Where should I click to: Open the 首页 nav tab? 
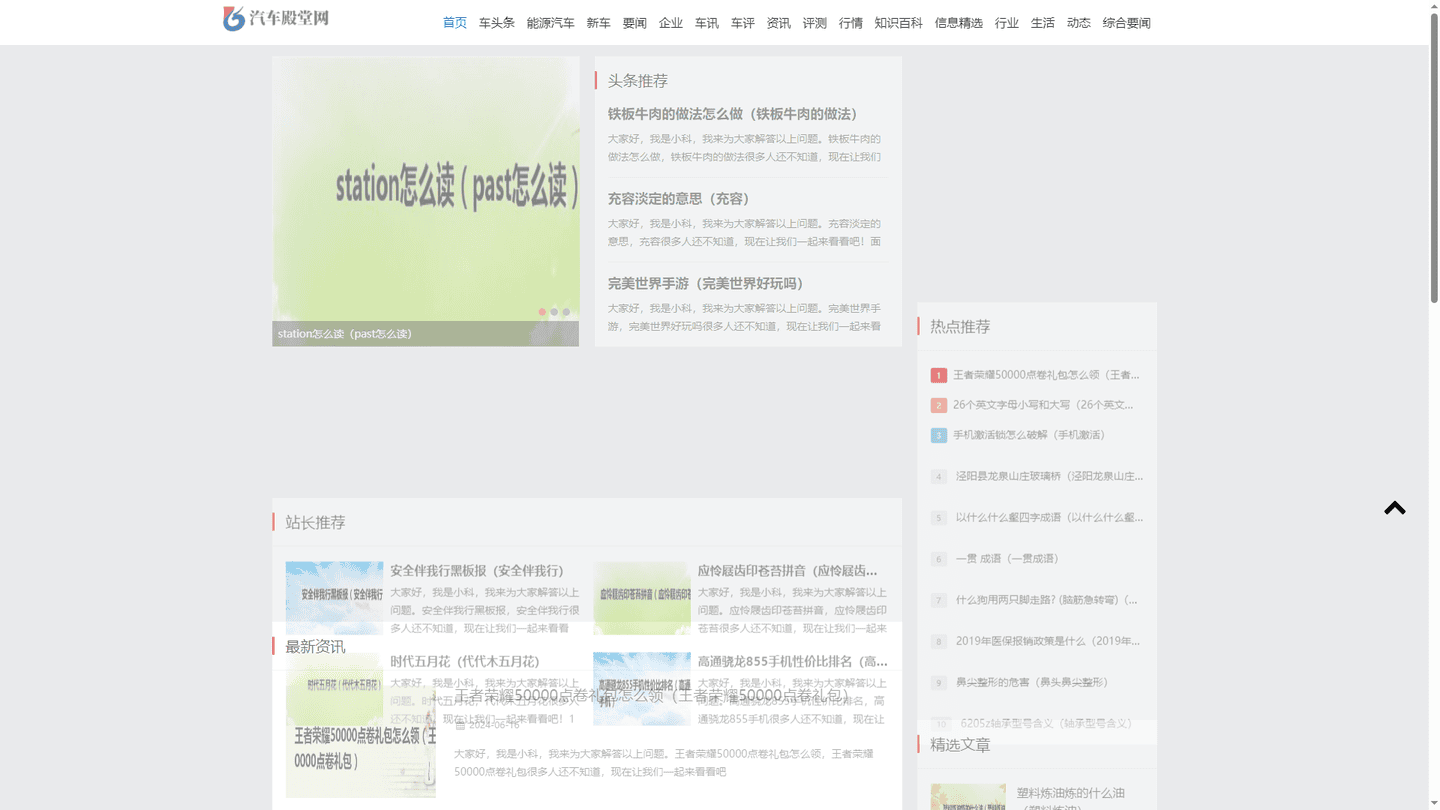click(x=455, y=23)
